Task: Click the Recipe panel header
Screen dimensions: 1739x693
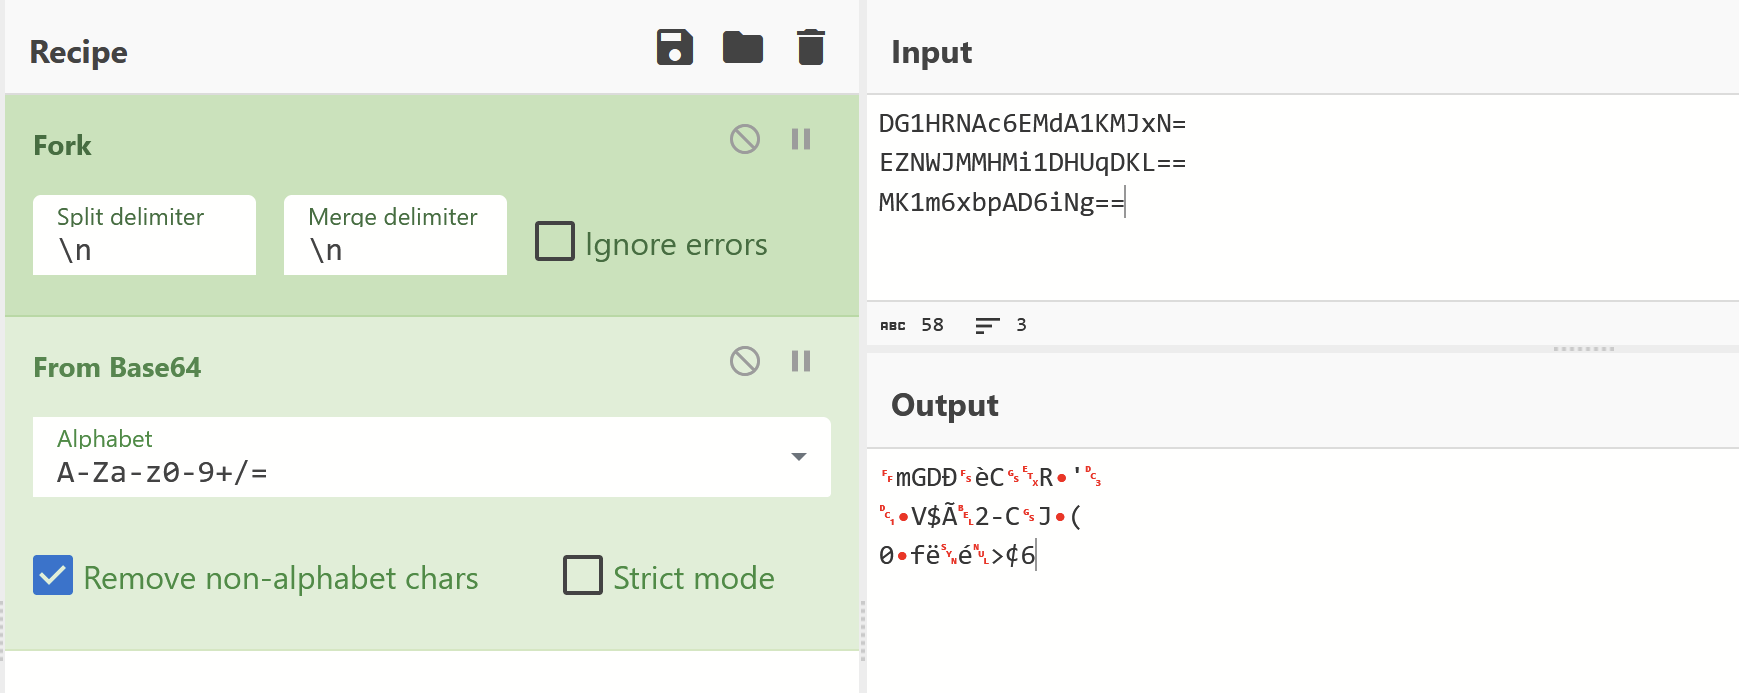Action: 77,52
